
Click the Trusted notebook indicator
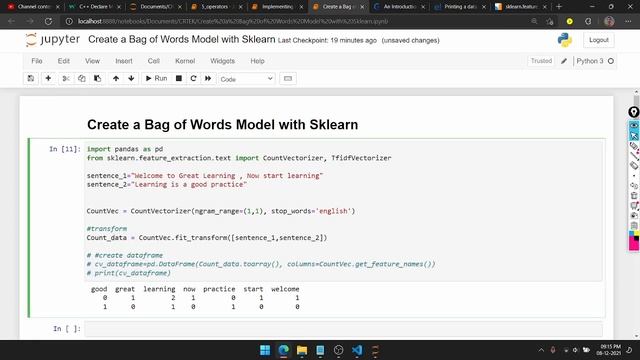click(x=541, y=61)
